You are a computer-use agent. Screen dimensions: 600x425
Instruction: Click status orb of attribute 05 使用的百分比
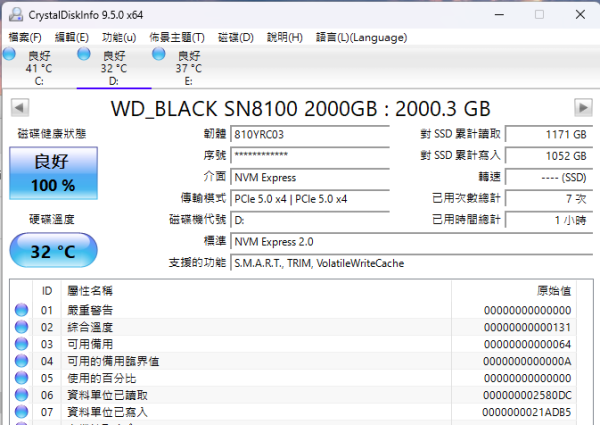(21, 378)
